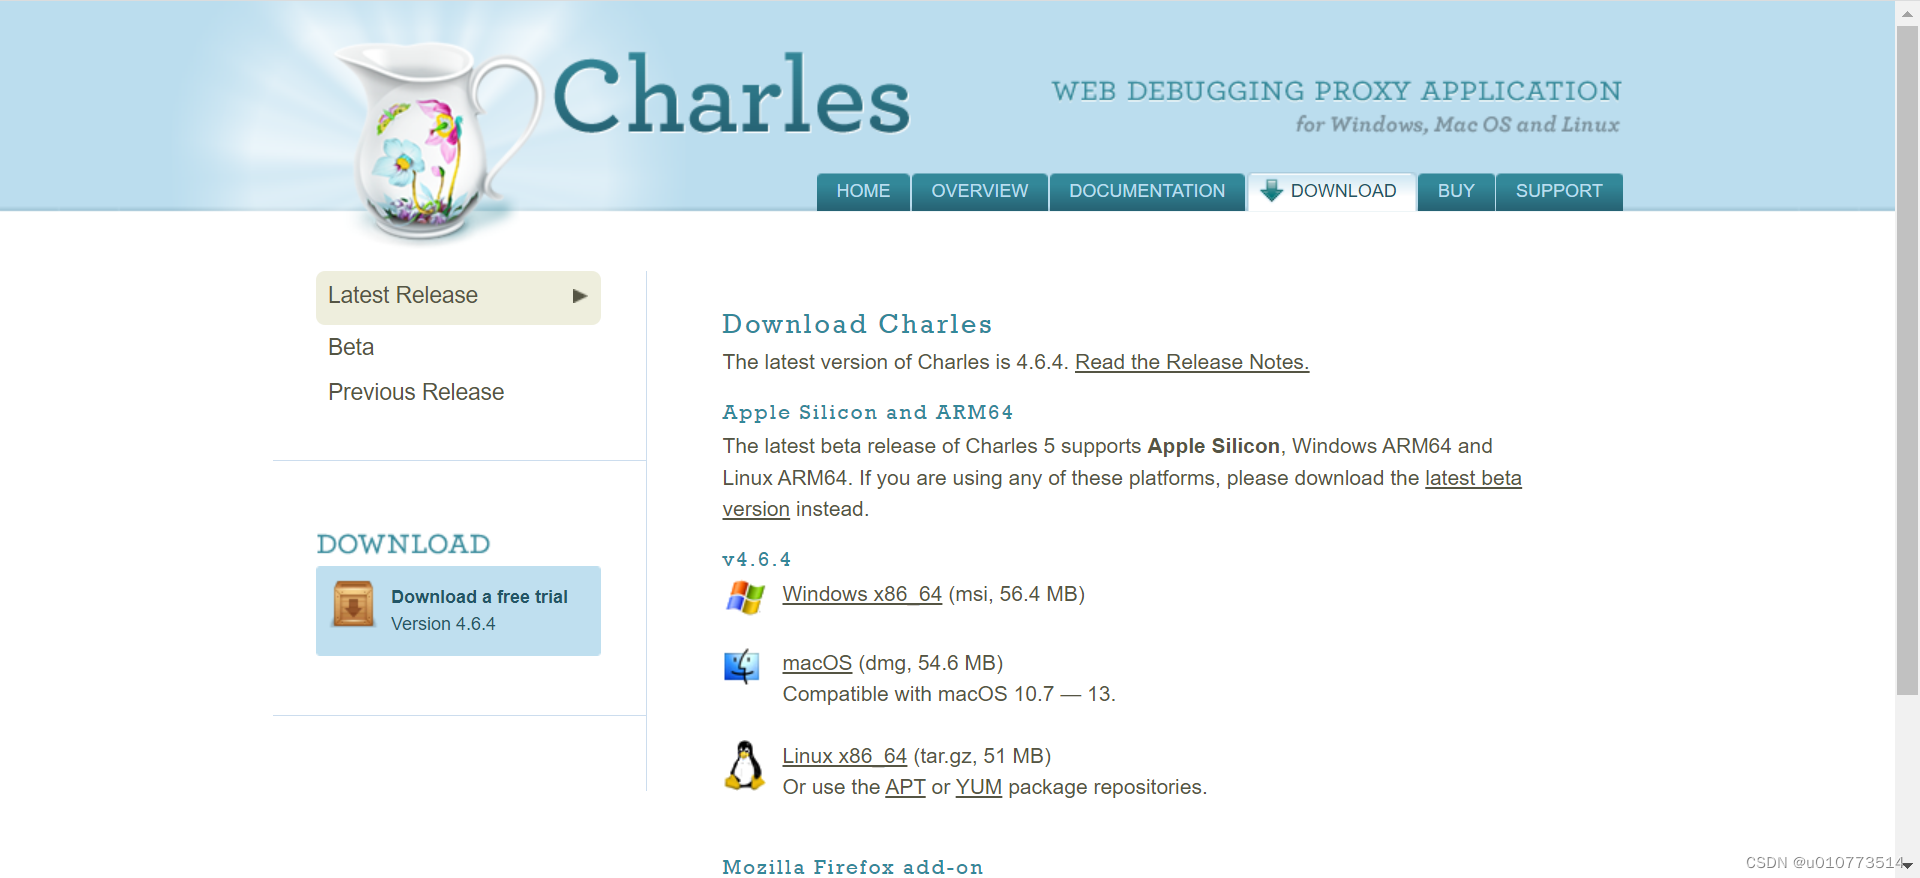Click the macOS Finder icon
Viewport: 1920px width, 878px height.
(x=742, y=666)
